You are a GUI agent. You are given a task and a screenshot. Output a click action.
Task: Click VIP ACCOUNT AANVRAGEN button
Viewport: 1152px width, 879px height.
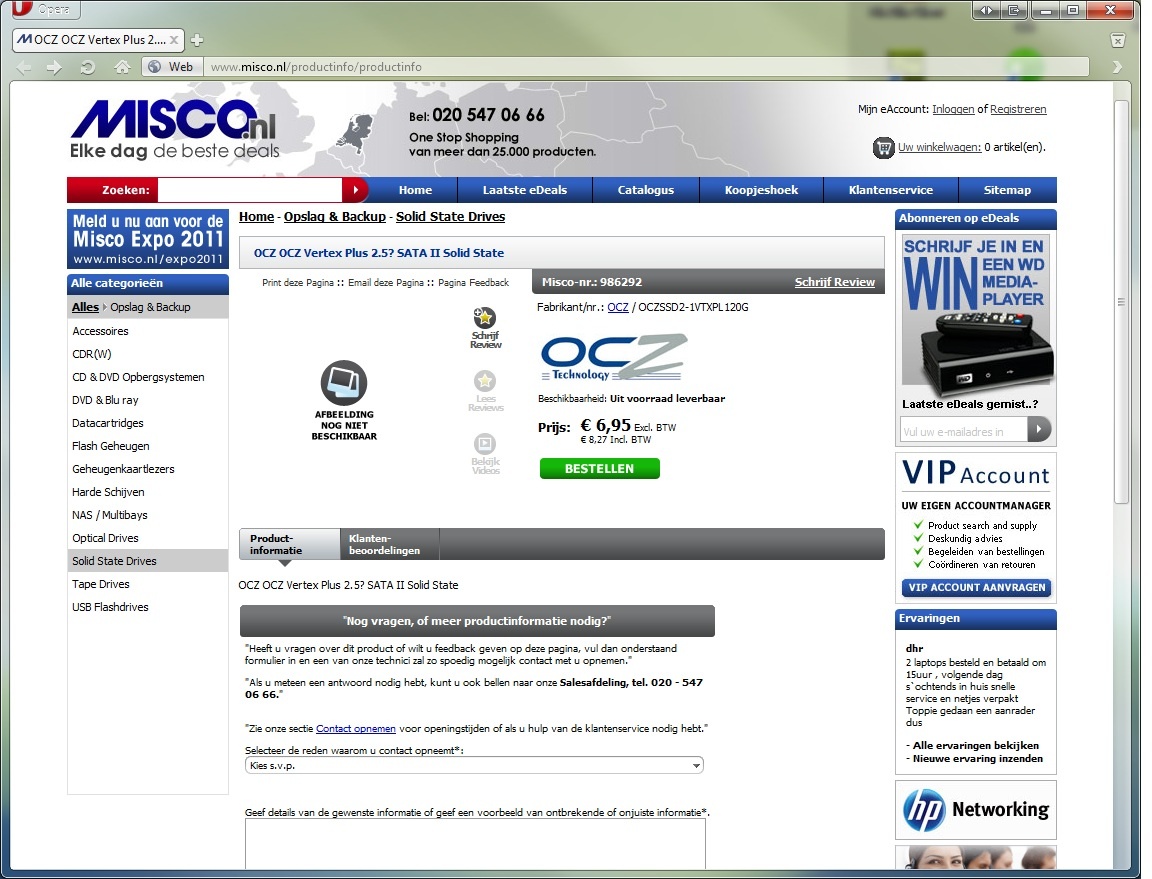tap(976, 588)
